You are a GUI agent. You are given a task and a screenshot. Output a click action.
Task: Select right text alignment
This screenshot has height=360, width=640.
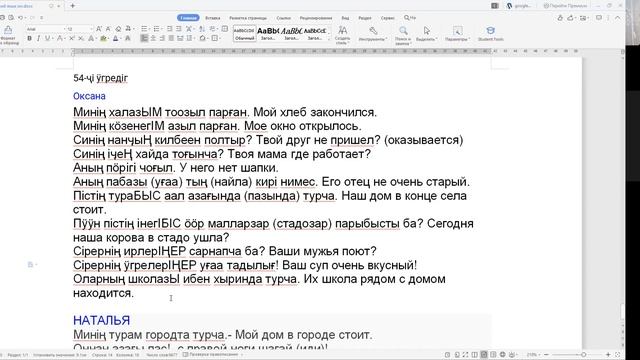pos(162,38)
